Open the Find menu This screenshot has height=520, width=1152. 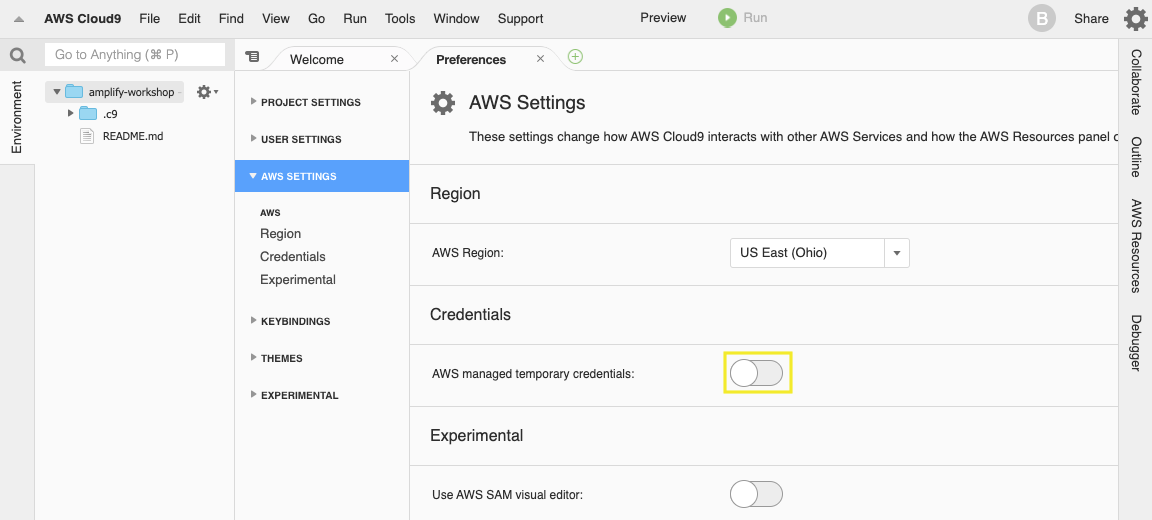point(231,18)
